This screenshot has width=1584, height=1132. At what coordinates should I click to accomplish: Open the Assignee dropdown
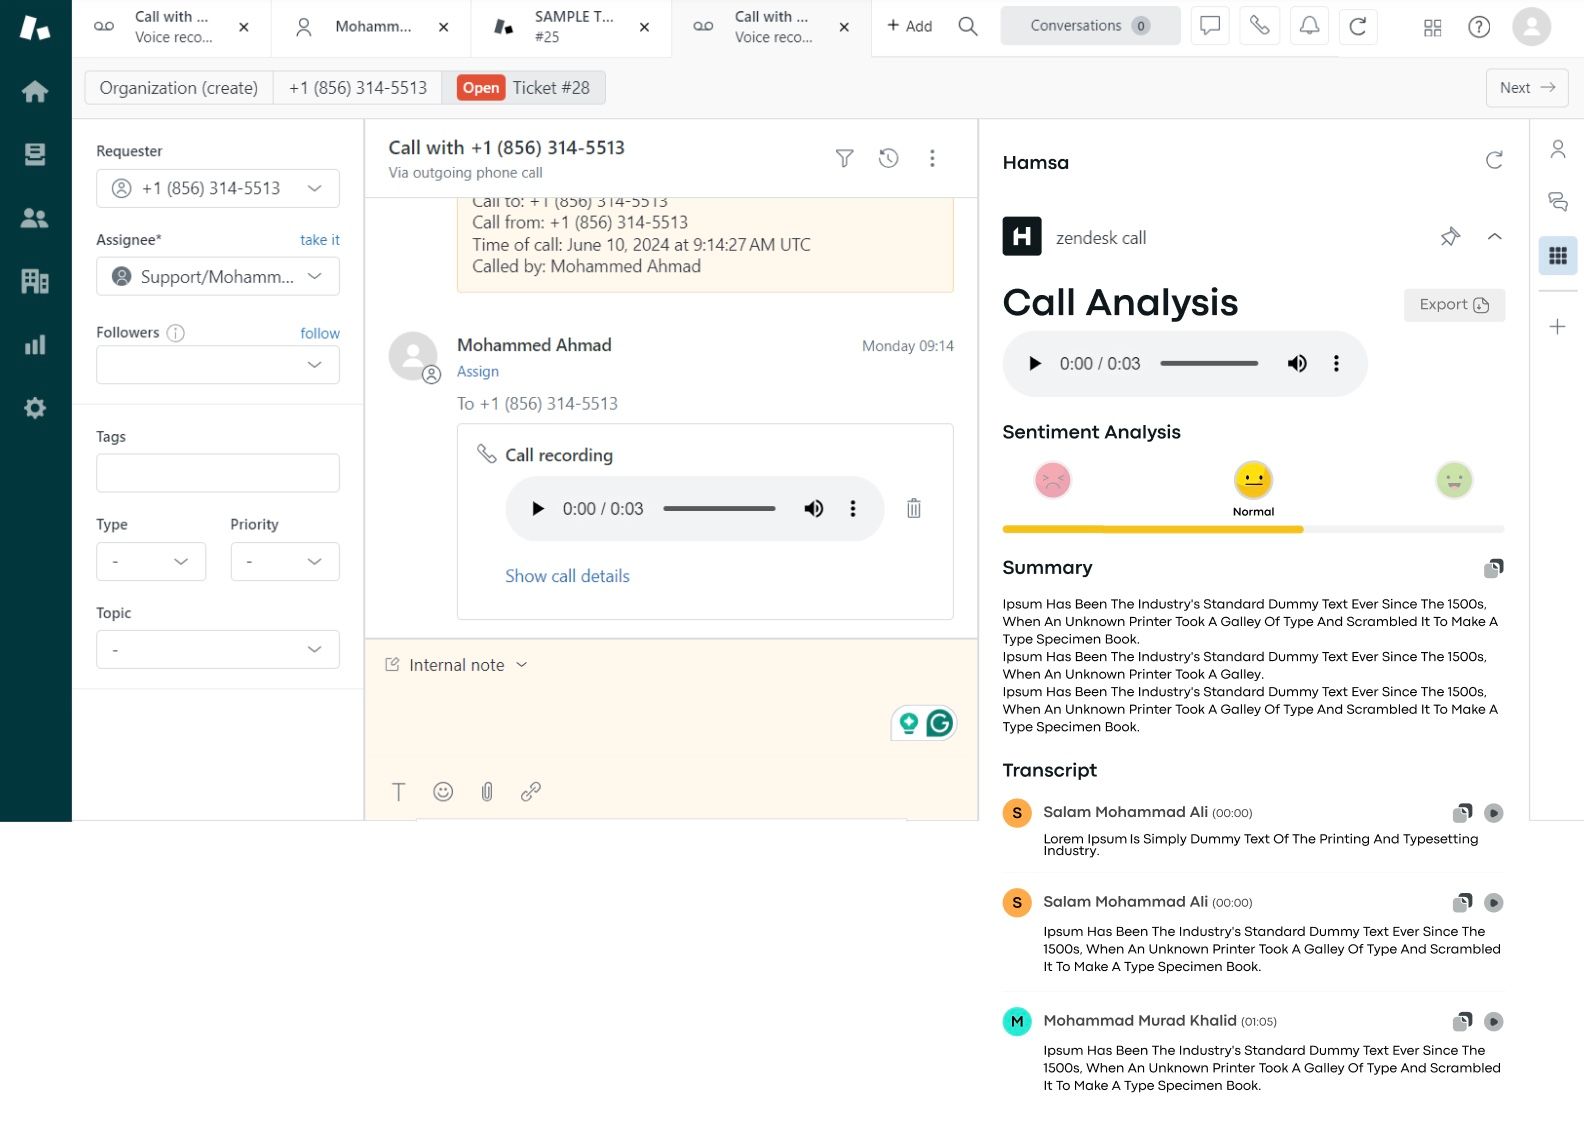point(218,276)
